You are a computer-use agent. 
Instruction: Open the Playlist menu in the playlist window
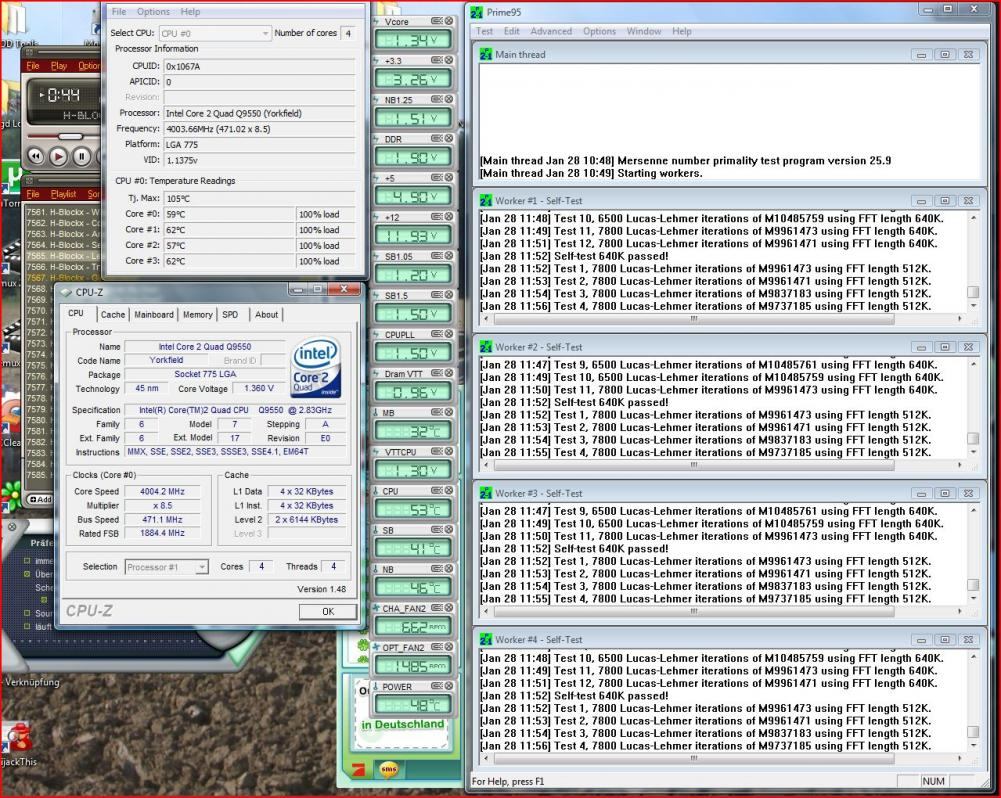[x=63, y=194]
